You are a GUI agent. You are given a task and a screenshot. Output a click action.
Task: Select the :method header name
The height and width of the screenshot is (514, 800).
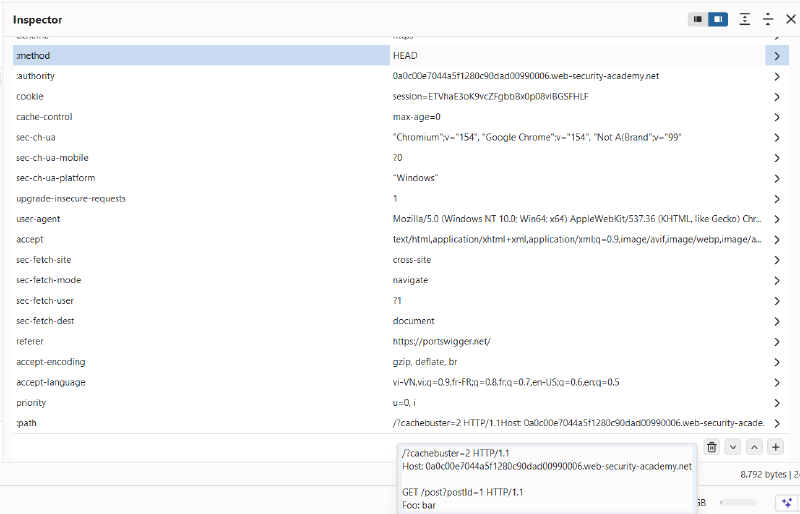coord(33,56)
